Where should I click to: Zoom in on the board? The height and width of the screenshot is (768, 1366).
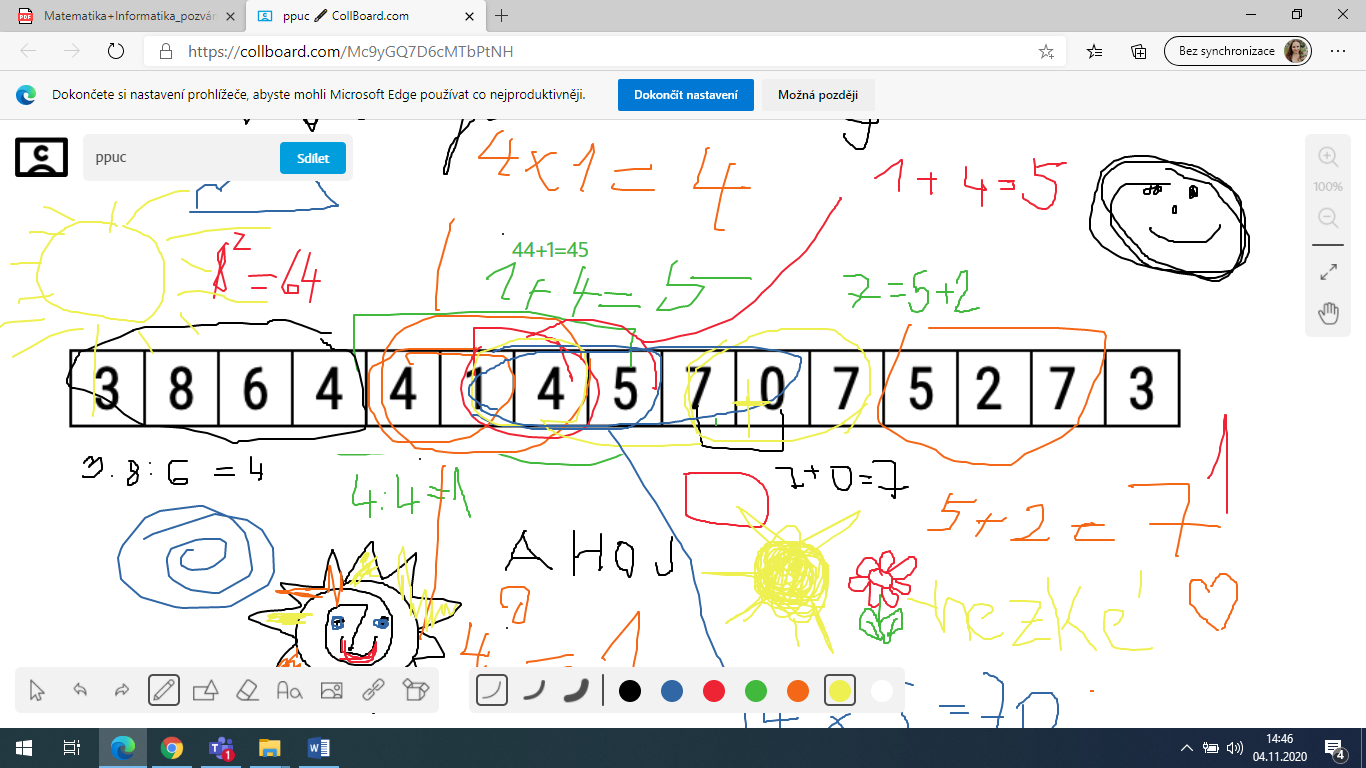(1328, 157)
